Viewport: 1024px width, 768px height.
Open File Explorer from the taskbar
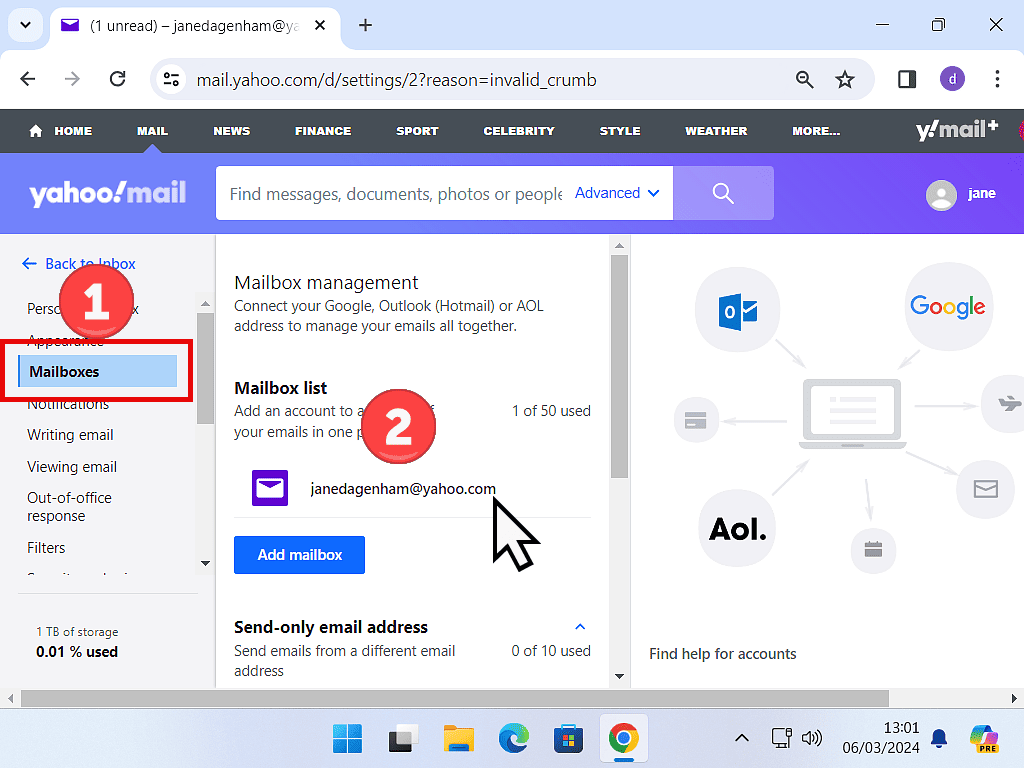click(458, 739)
